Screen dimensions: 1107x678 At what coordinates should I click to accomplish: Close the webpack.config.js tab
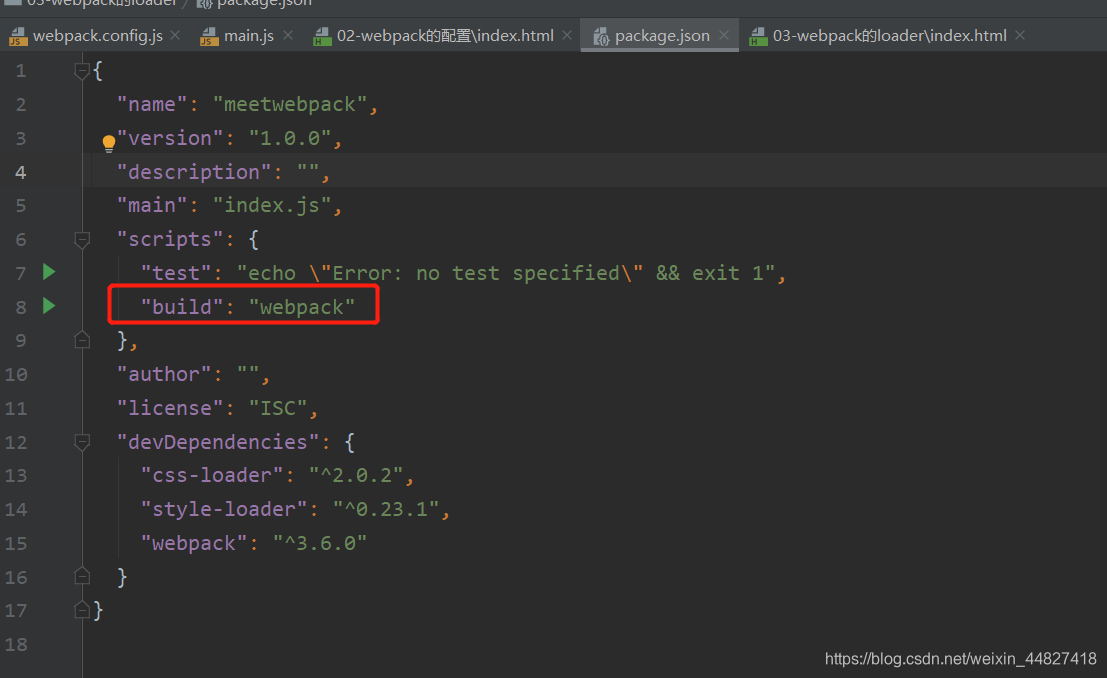pyautogui.click(x=175, y=35)
